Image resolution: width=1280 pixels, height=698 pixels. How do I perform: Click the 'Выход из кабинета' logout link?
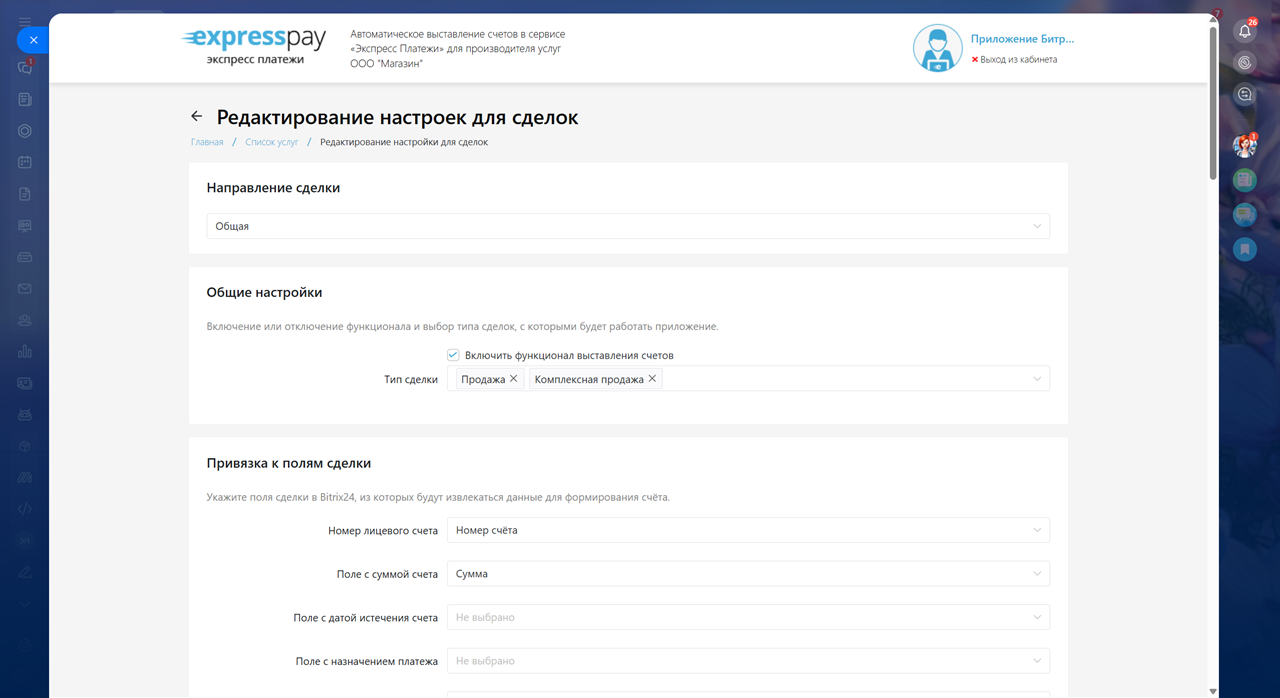(1018, 60)
